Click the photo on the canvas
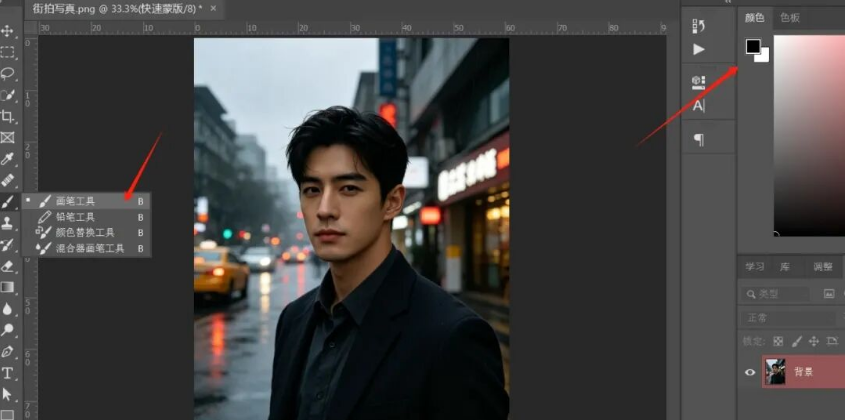The width and height of the screenshot is (845, 420). click(351, 229)
